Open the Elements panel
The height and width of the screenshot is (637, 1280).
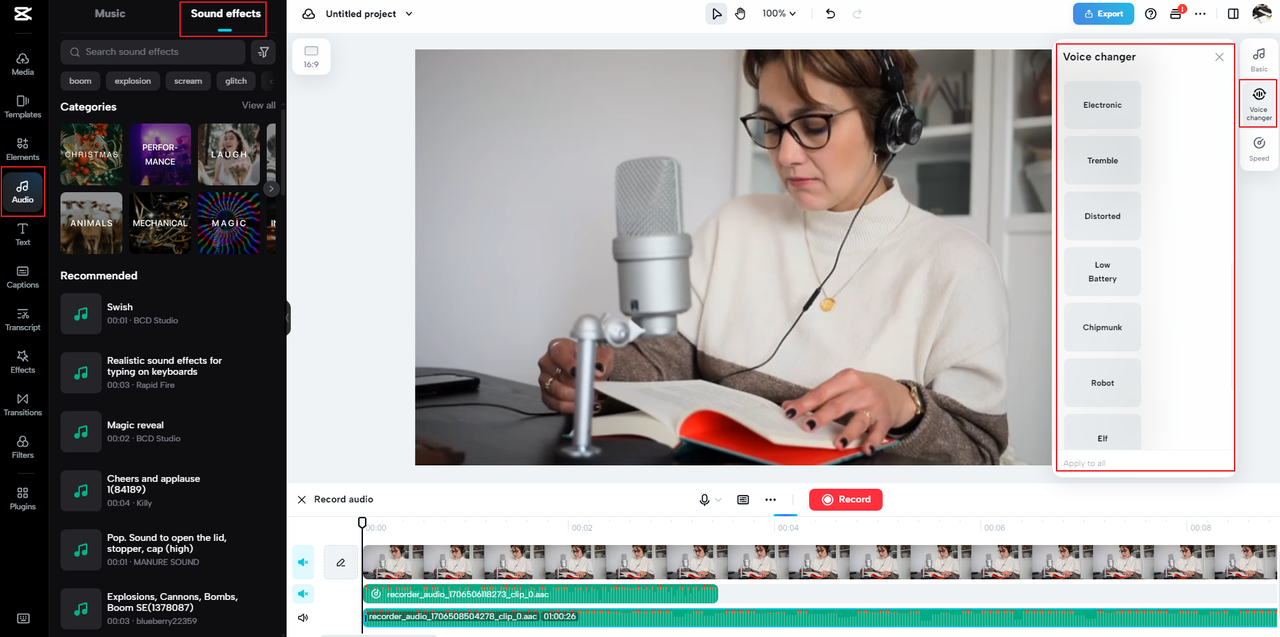click(x=22, y=149)
